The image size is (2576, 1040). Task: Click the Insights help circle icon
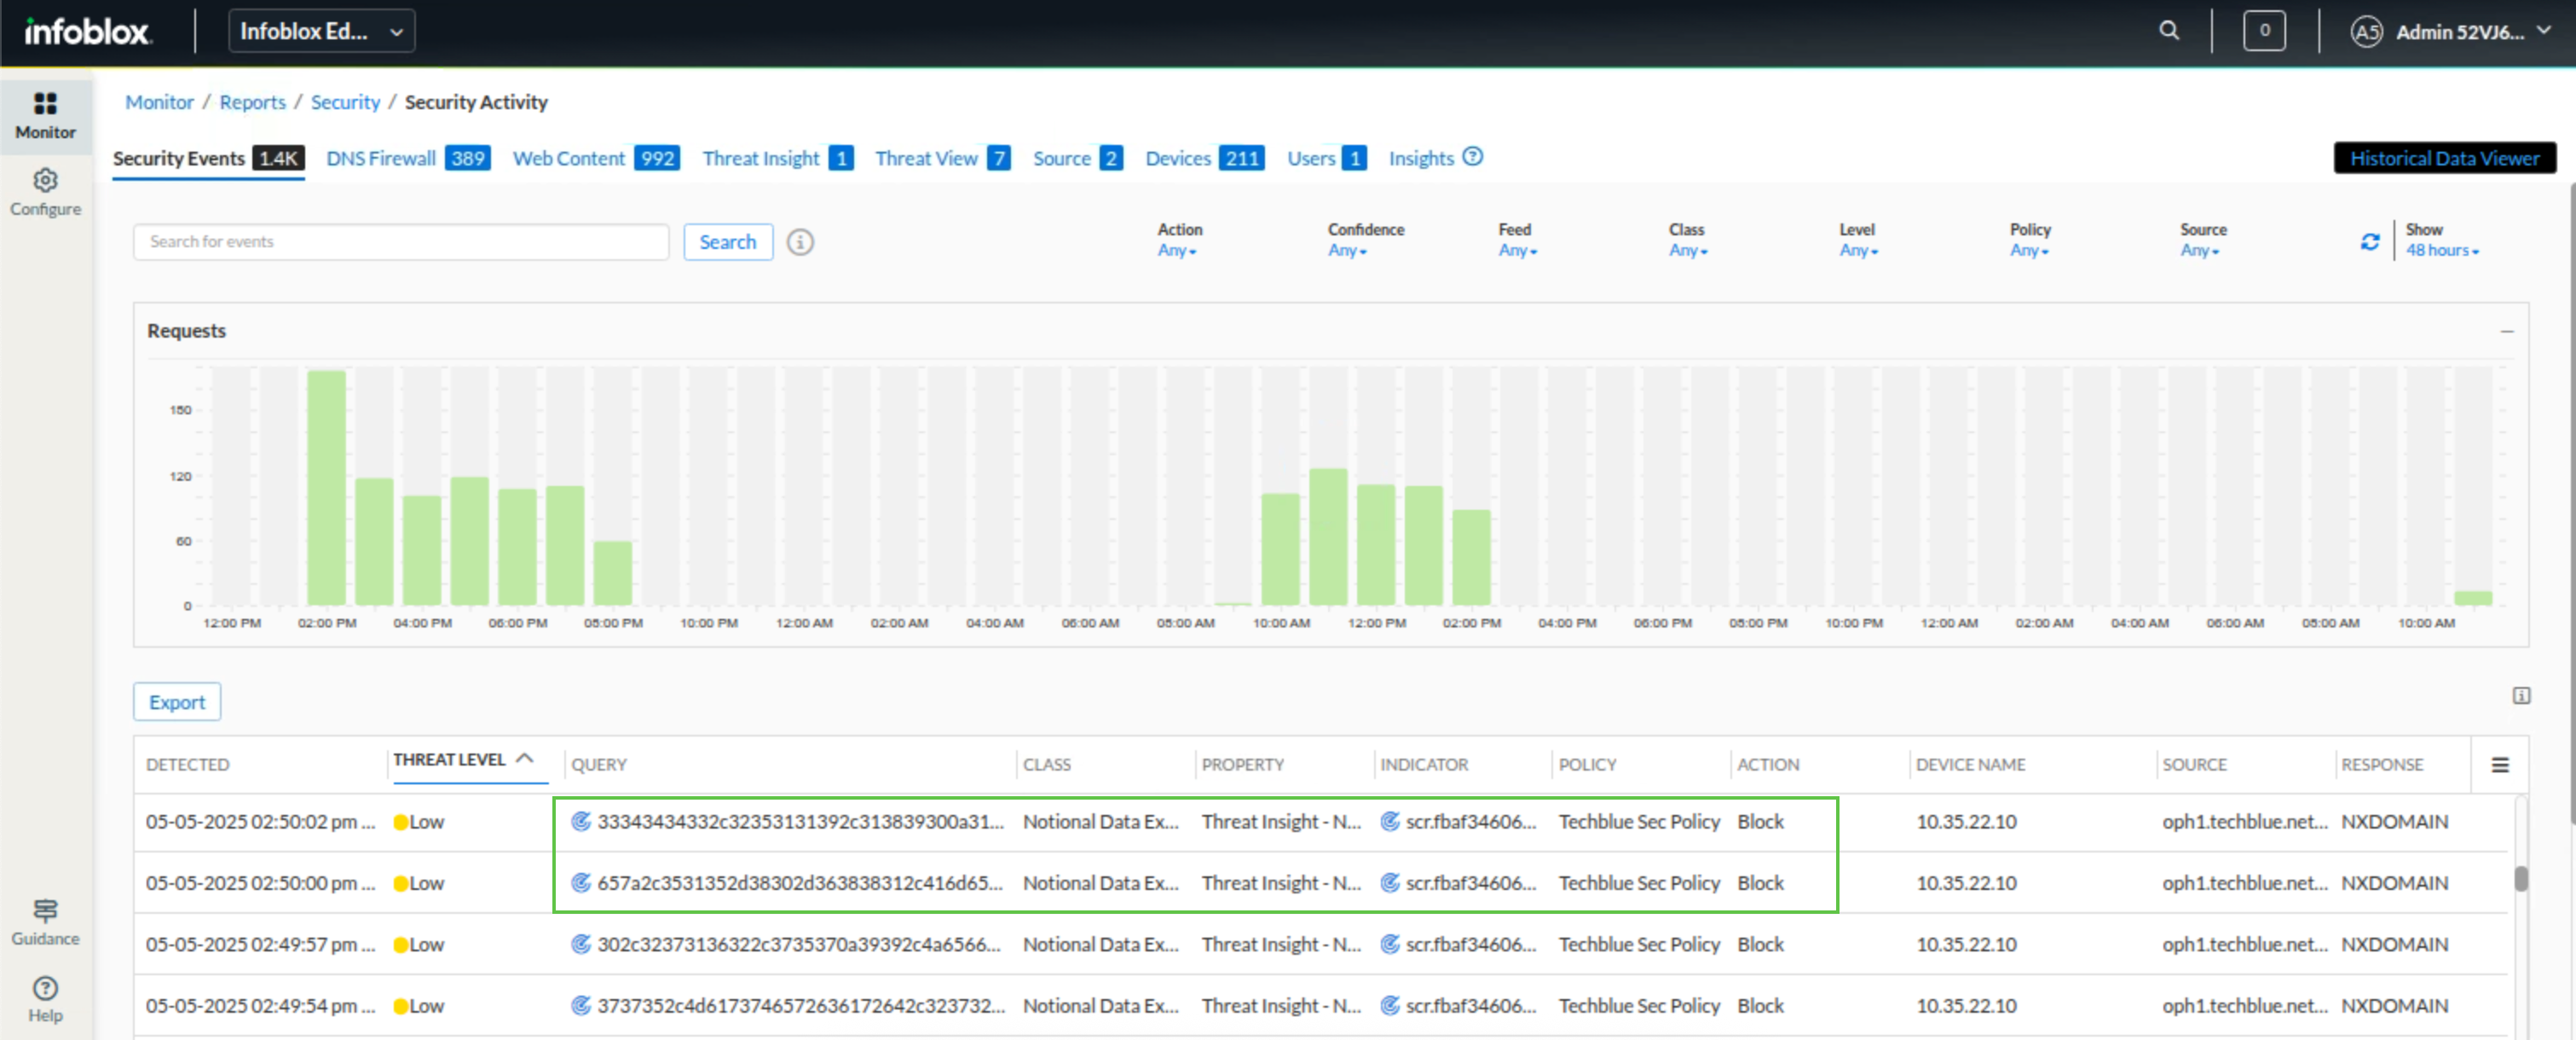tap(1472, 157)
